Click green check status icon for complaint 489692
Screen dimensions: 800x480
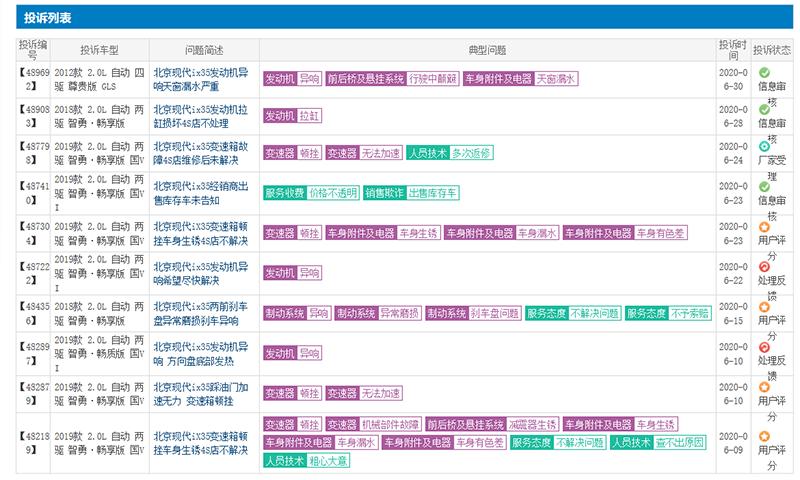764,72
